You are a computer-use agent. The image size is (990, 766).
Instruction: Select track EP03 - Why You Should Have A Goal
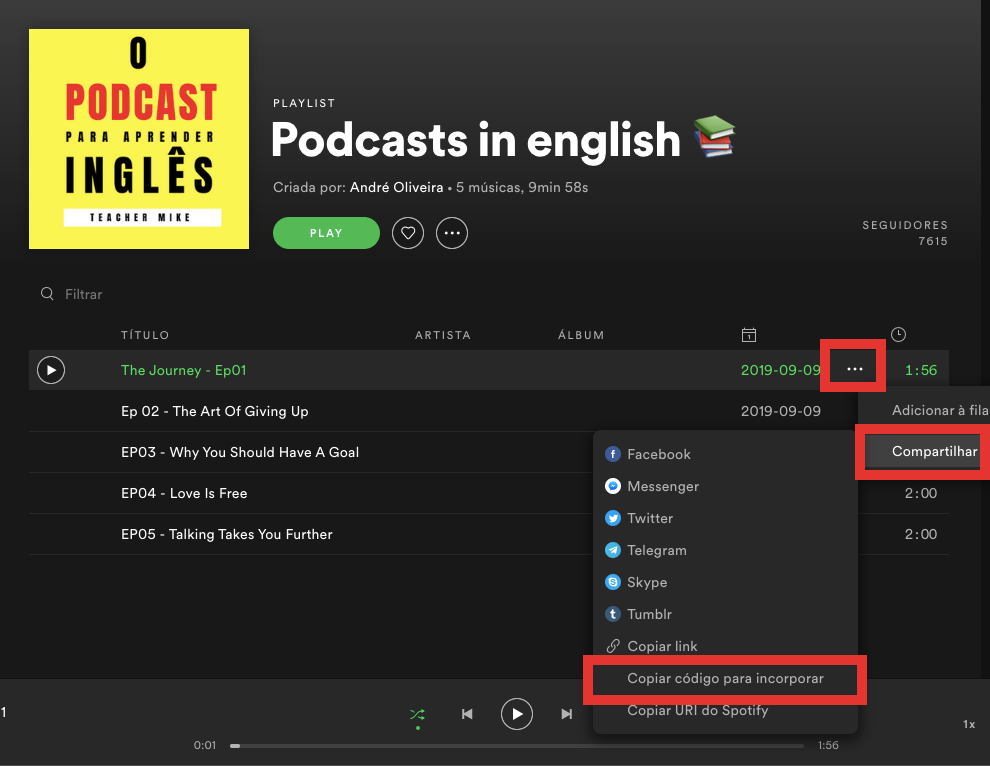240,452
